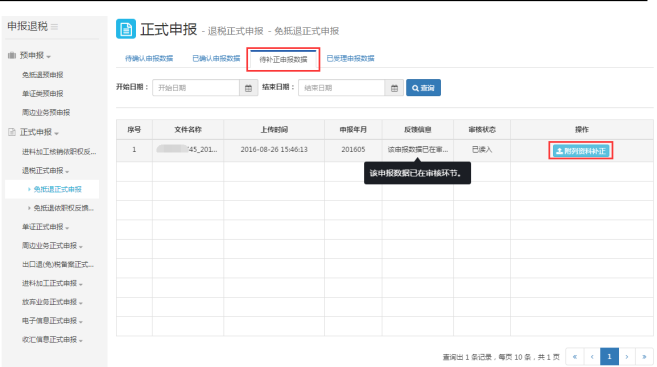The image size is (657, 367).
Task: Open the calendar picker for 开始日期
Action: [248, 88]
